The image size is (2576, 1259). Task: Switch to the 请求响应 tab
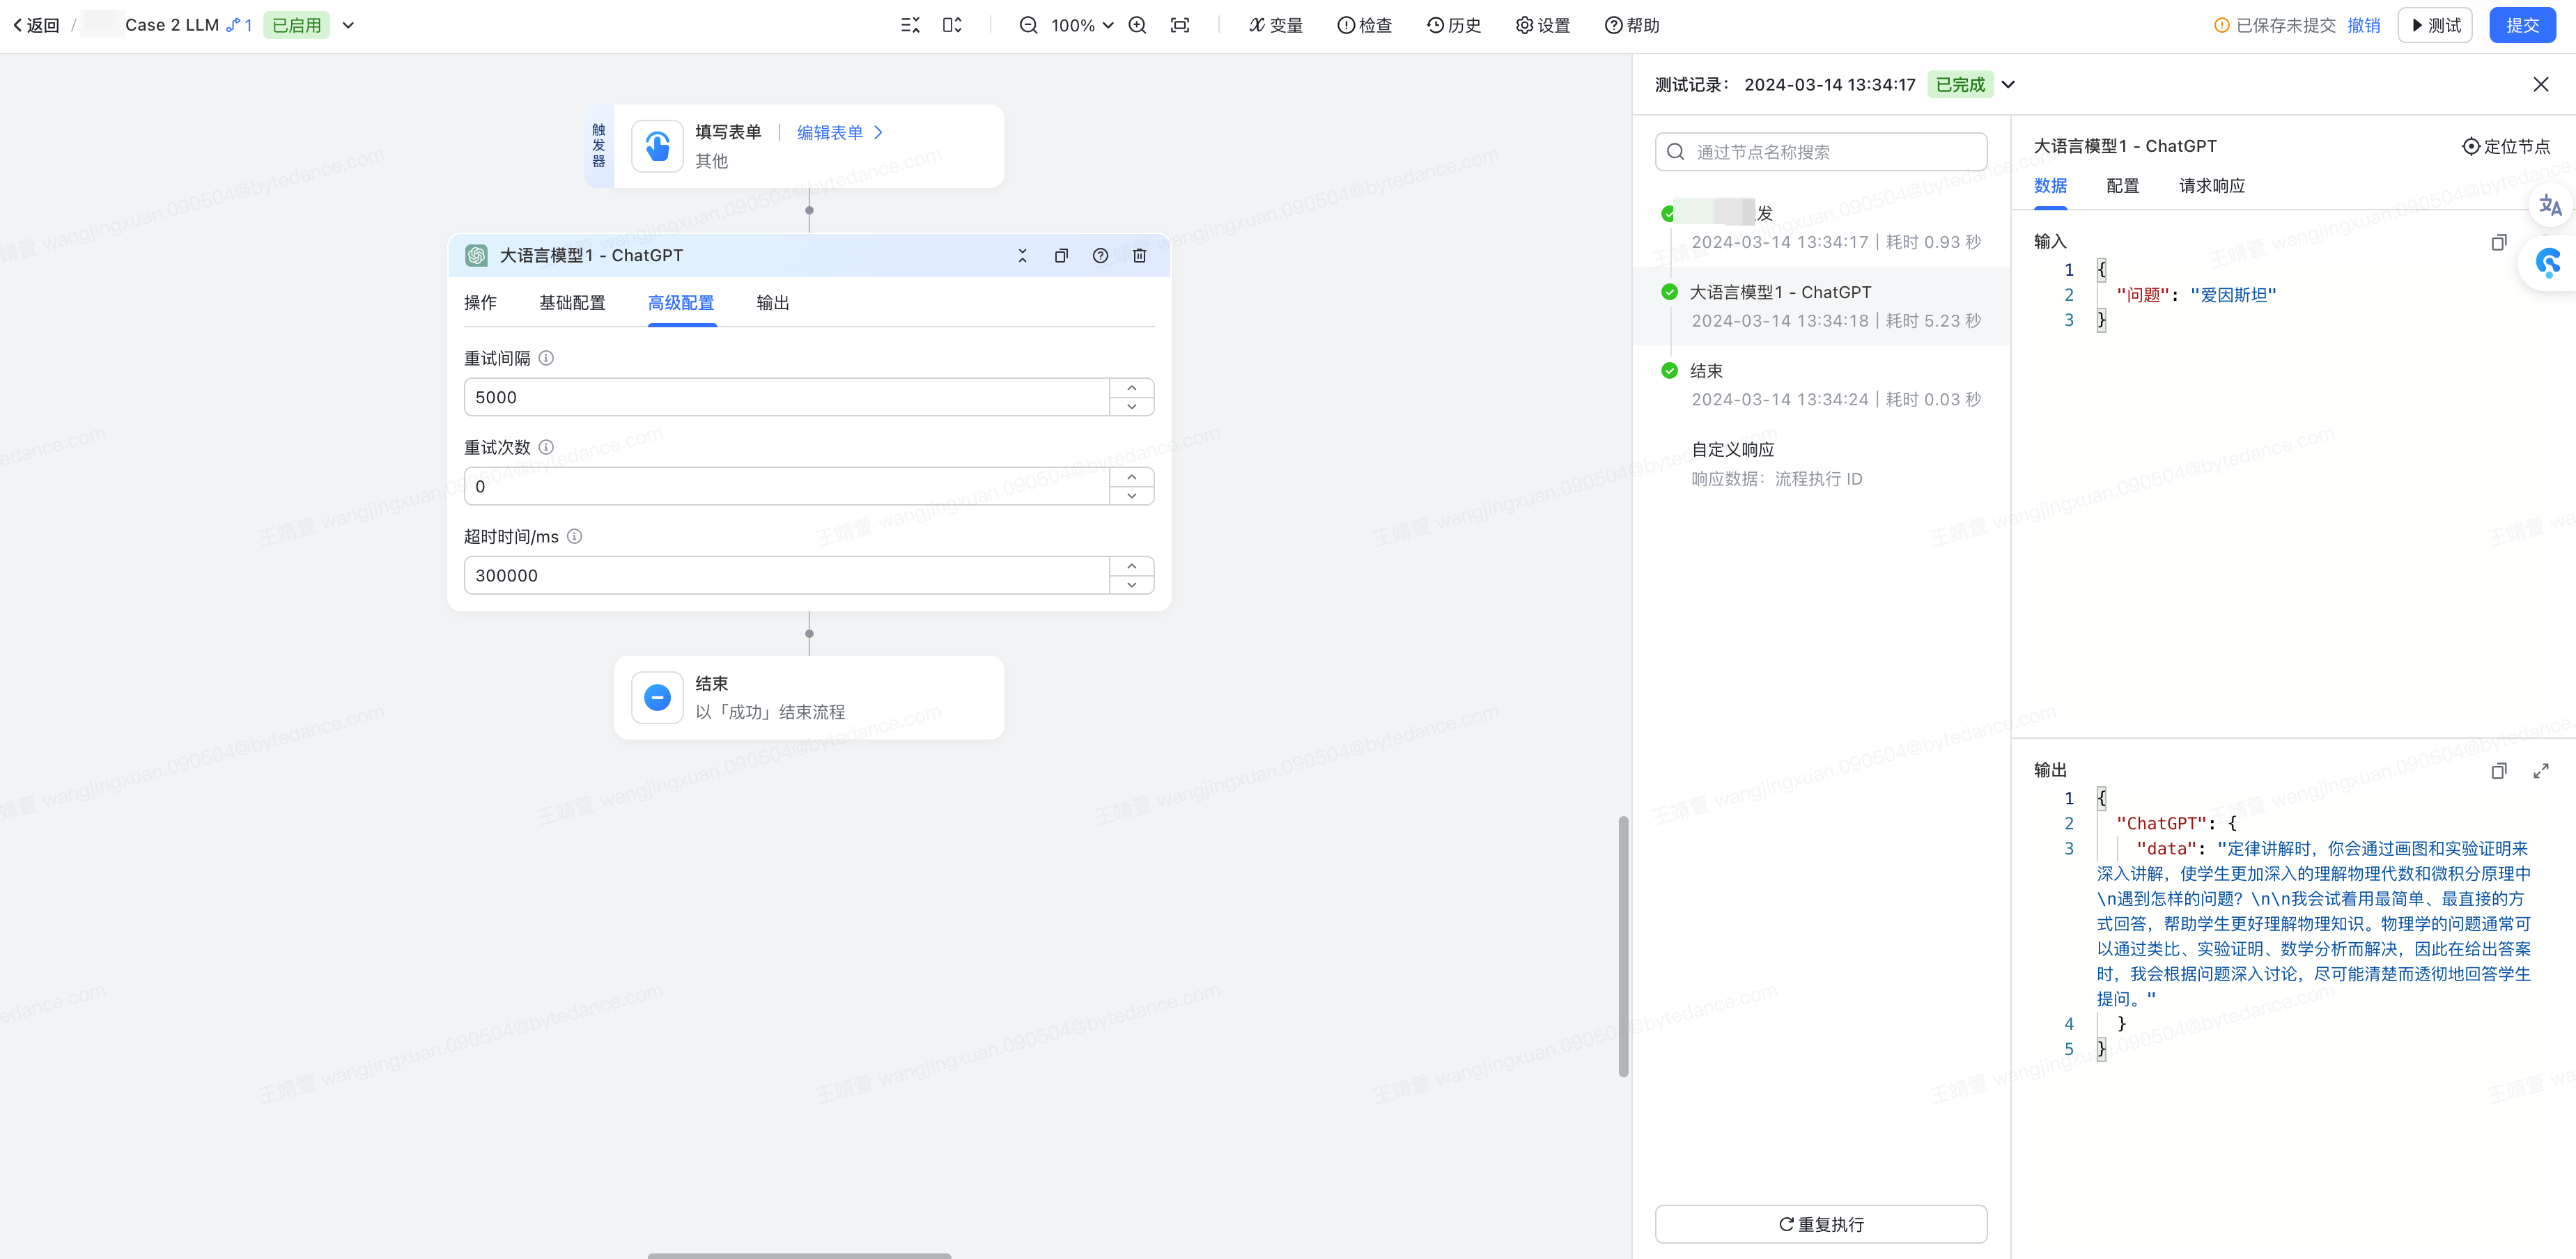2212,186
